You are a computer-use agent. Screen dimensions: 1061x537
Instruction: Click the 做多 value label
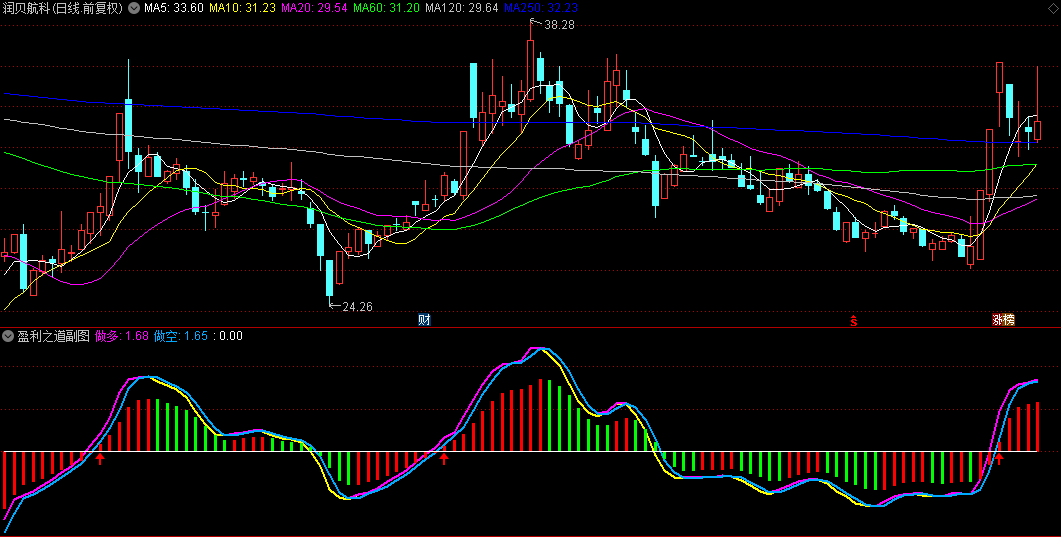coord(121,336)
